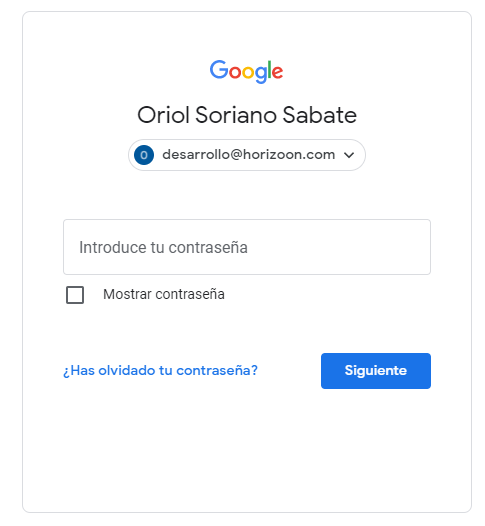Click the 'Mostrar contraseña' label text
485x526 pixels.
pos(164,294)
